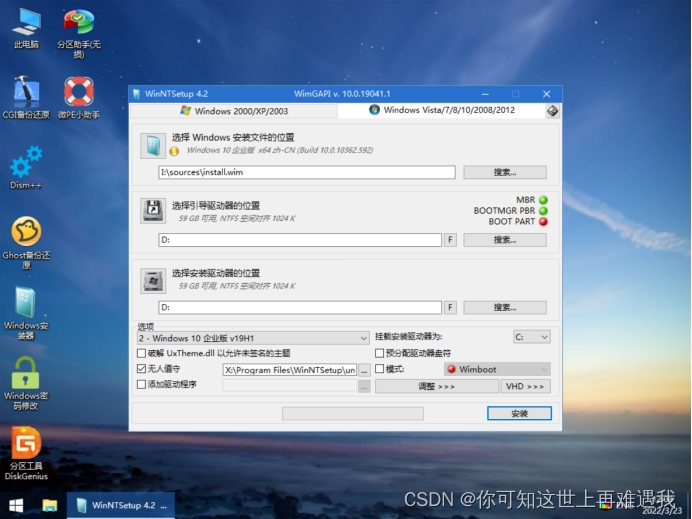The image size is (692, 519).
Task: Click the BOOT PART red status light
Action: click(543, 222)
